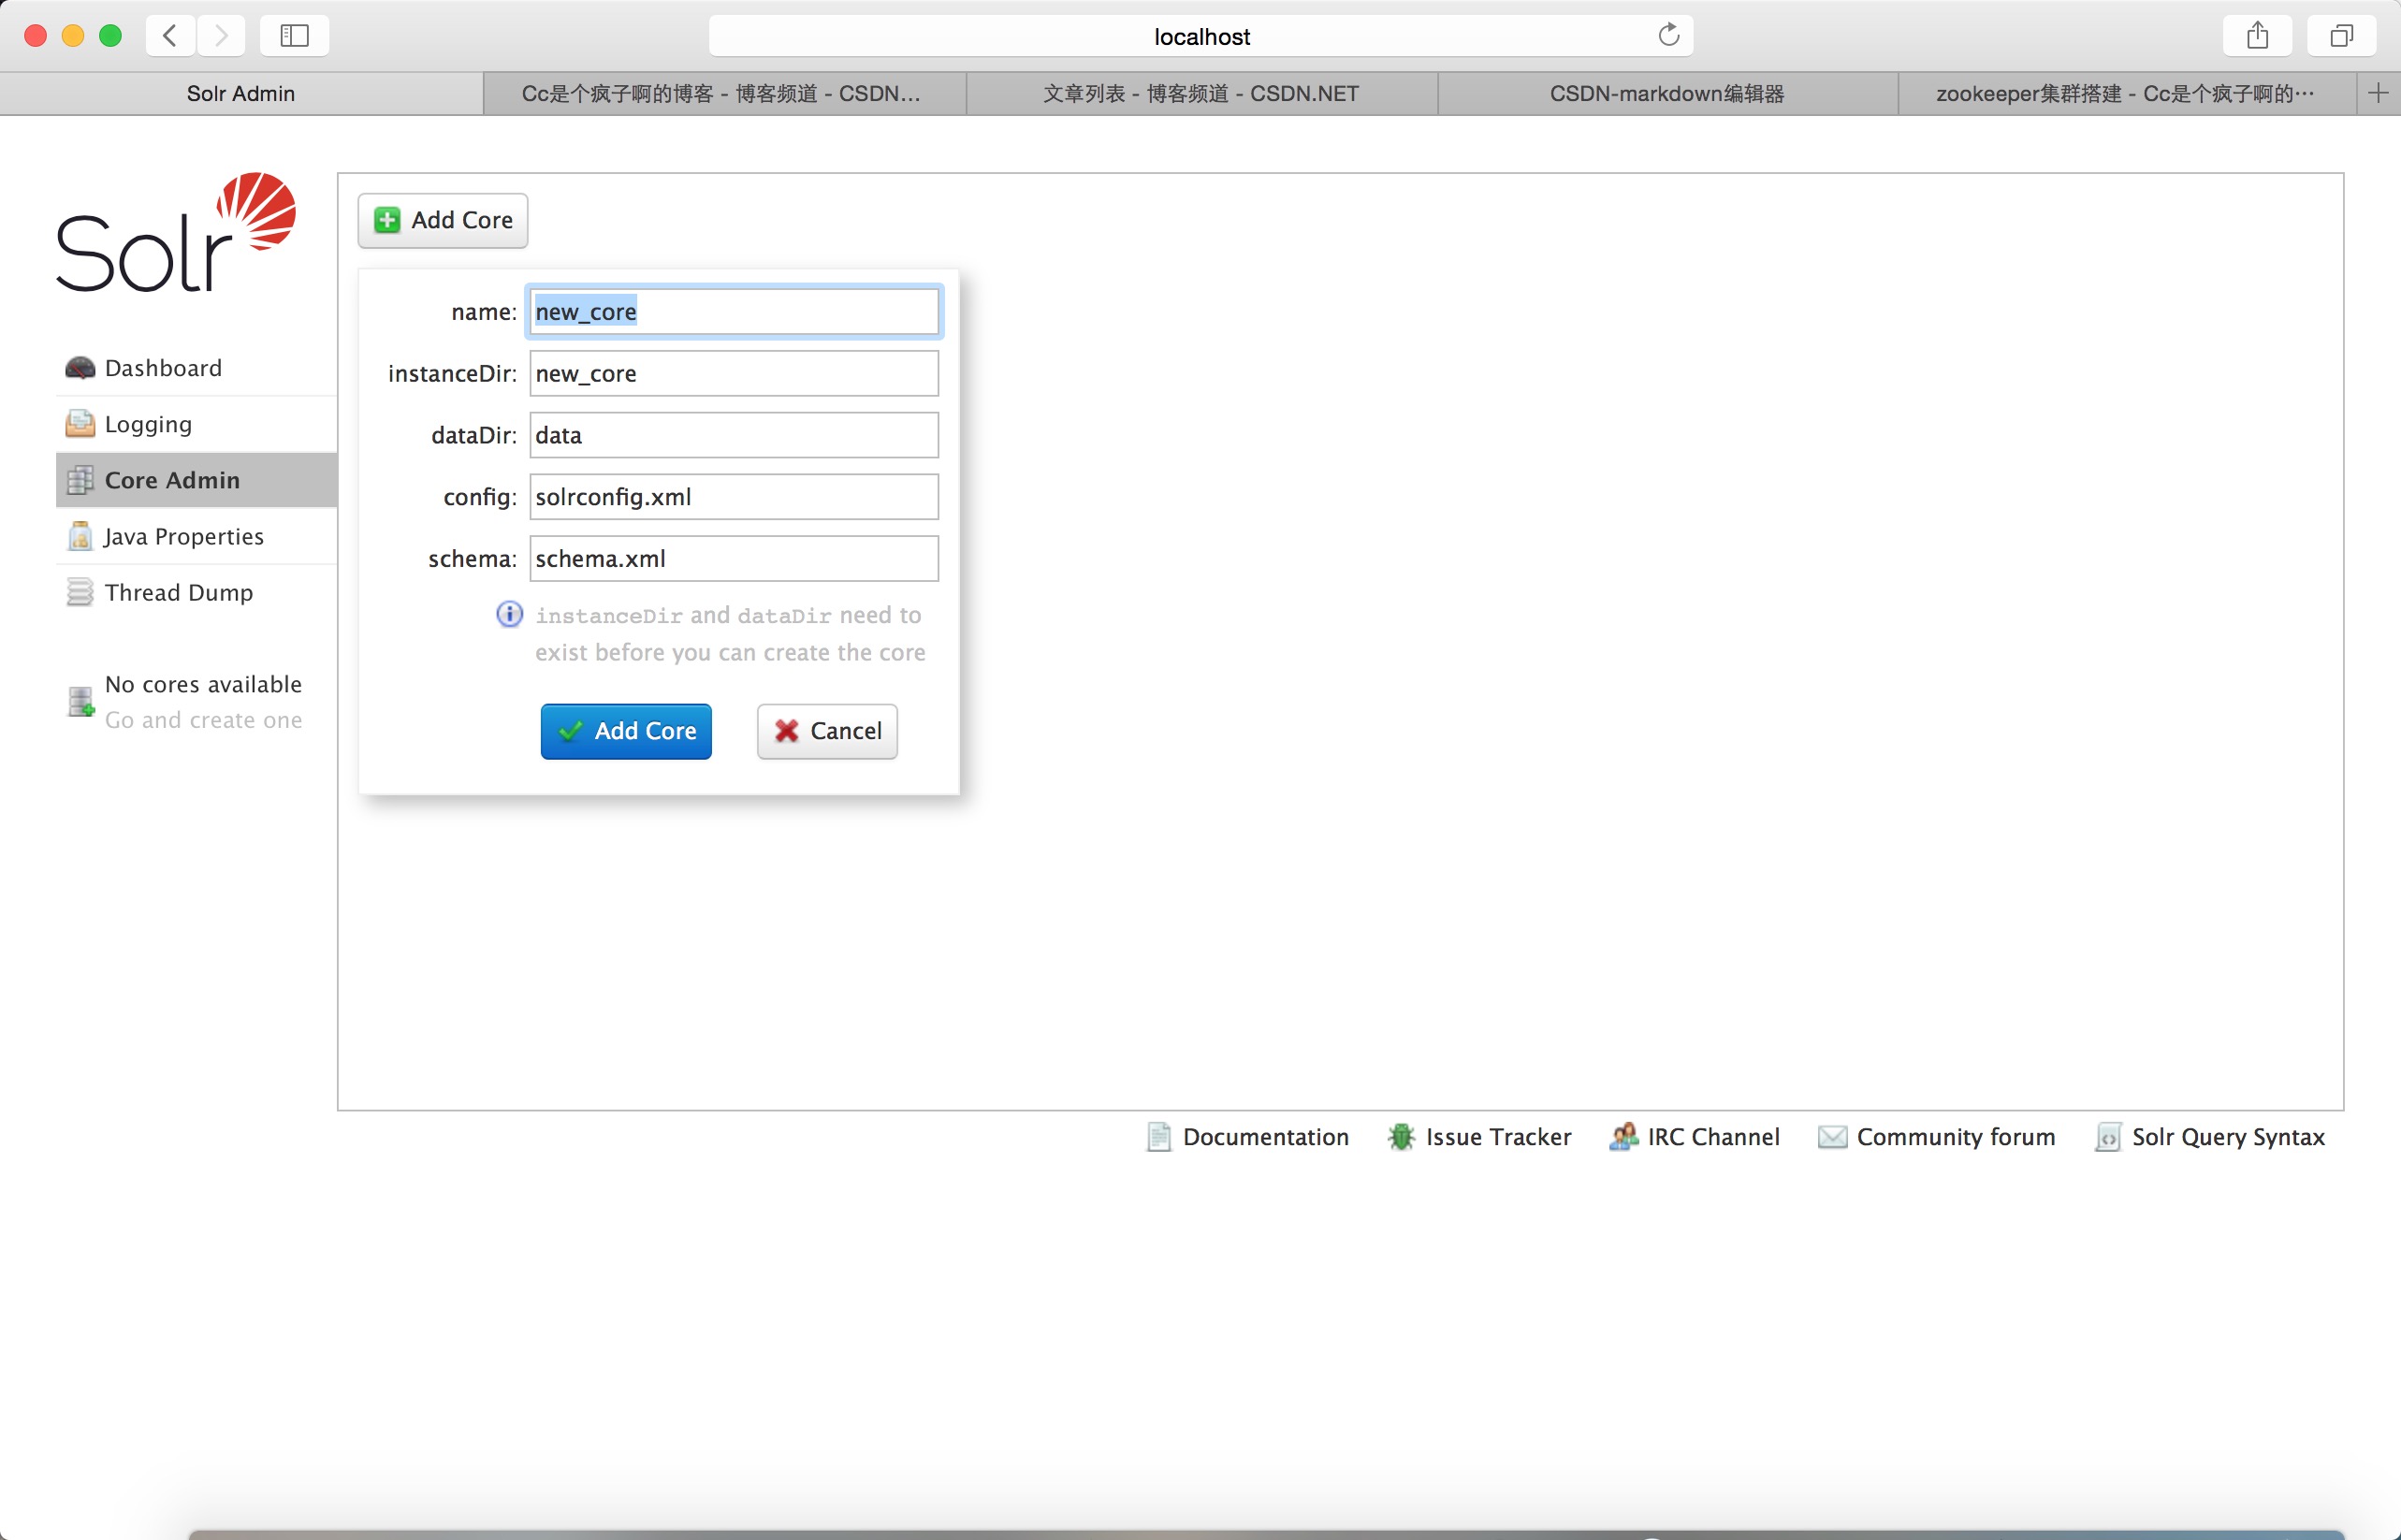This screenshot has width=2401, height=1540.
Task: Open a new browser tab with plus
Action: [2378, 94]
